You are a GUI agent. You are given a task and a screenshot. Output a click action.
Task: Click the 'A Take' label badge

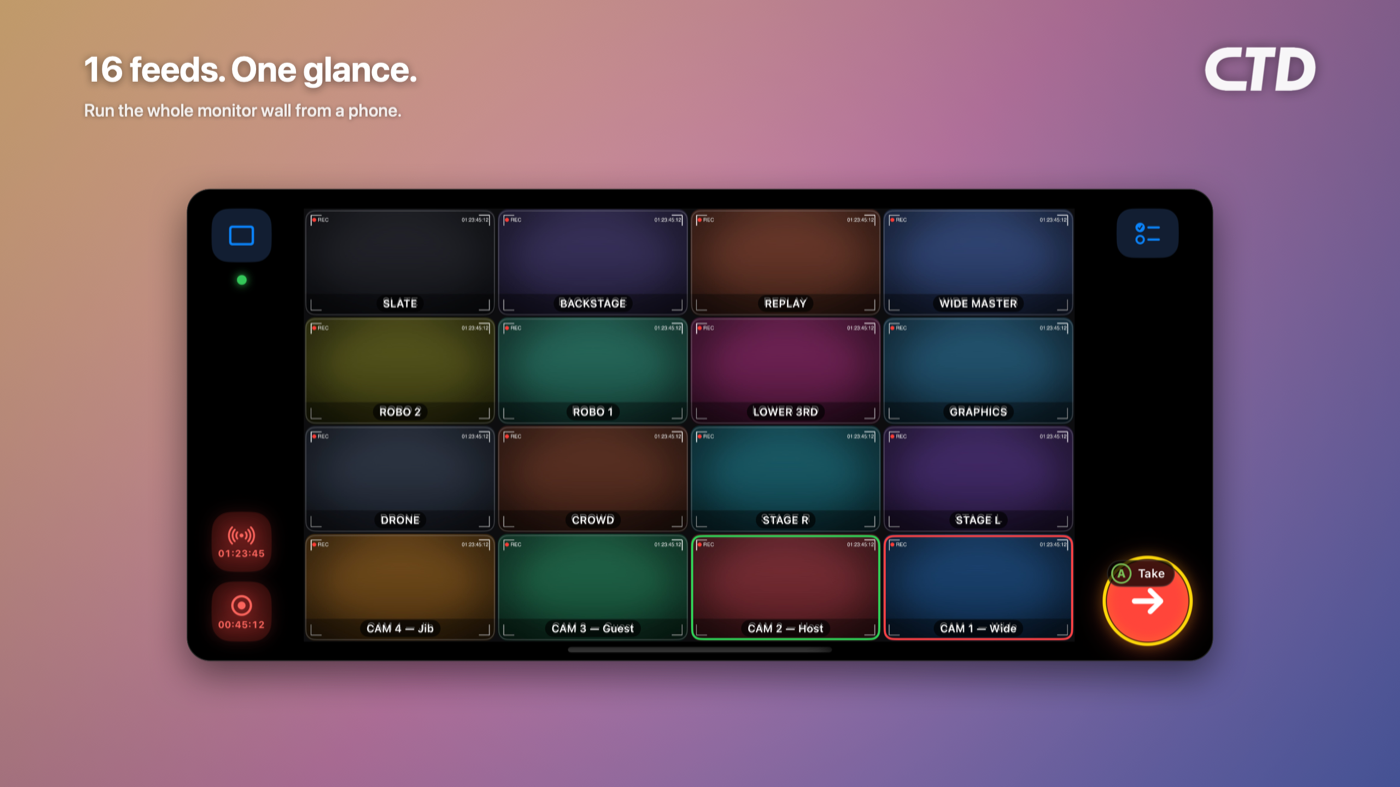[x=1140, y=573]
